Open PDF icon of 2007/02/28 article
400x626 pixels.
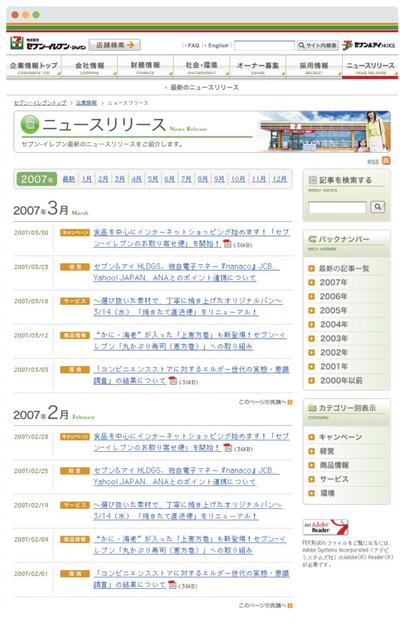[x=228, y=448]
